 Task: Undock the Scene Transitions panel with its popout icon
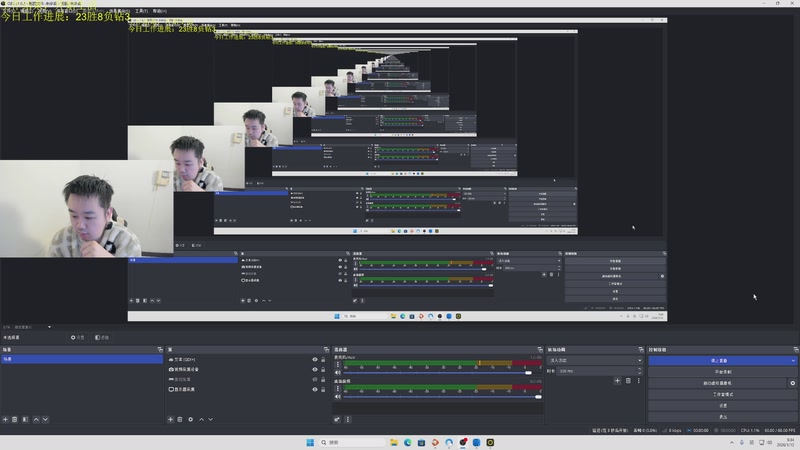641,349
